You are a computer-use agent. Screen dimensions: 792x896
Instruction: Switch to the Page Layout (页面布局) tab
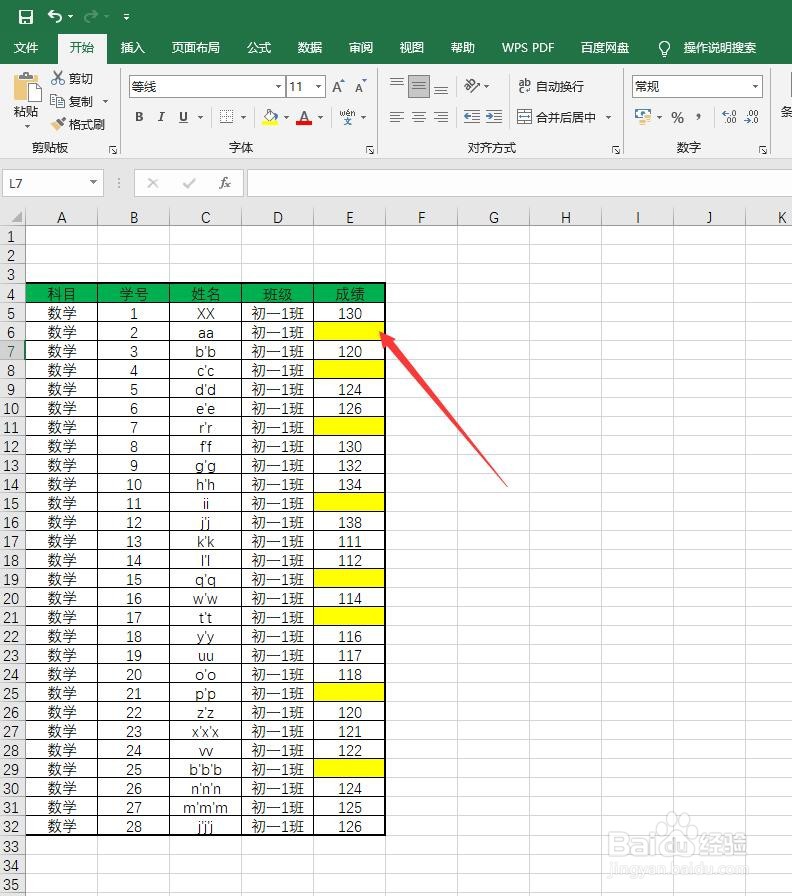[195, 47]
